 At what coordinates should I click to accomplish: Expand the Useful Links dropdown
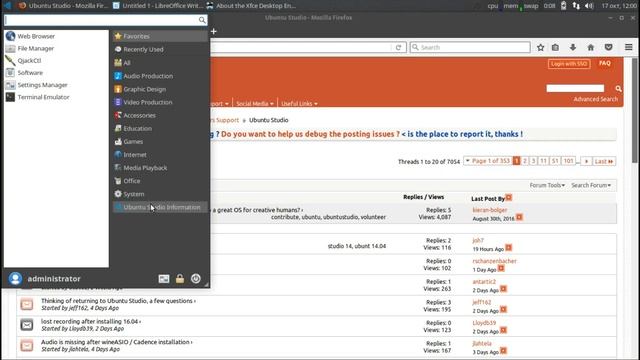pyautogui.click(x=299, y=104)
